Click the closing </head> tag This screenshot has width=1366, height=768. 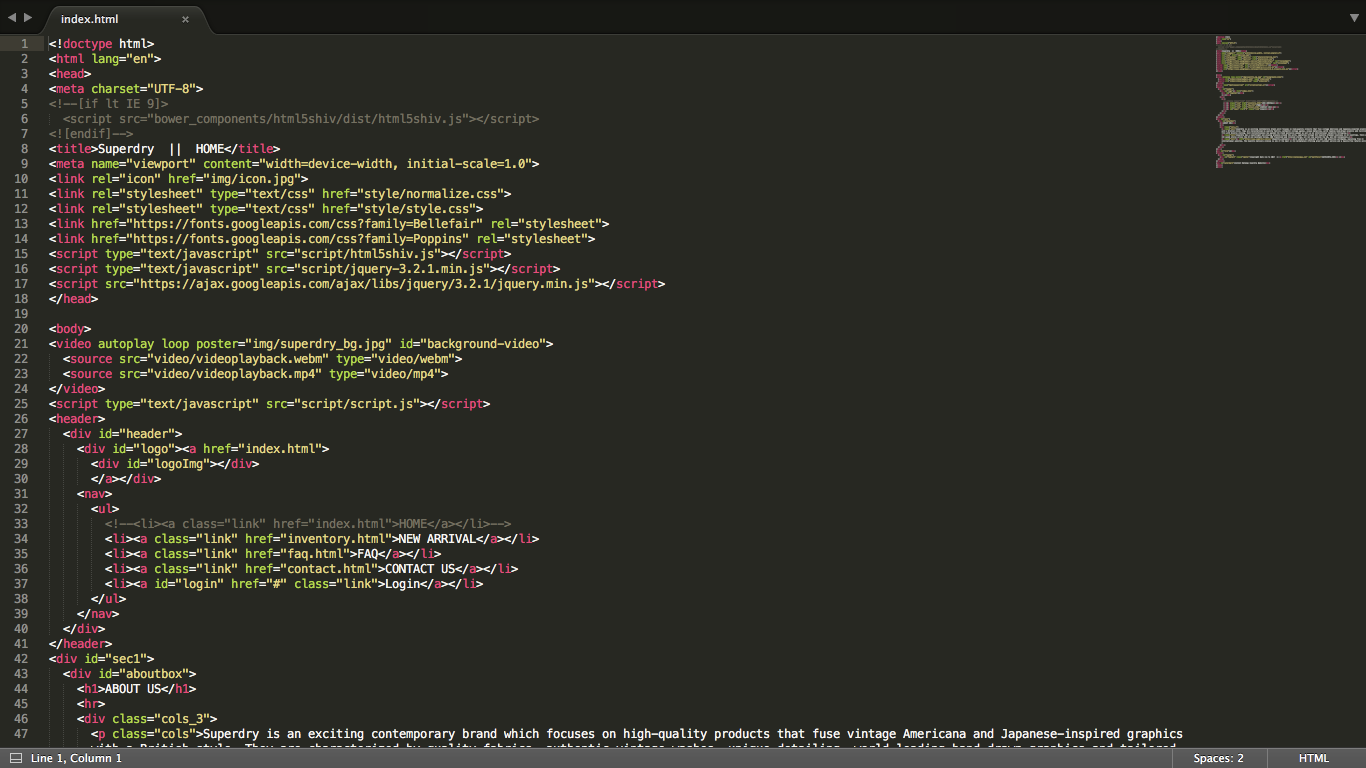[73, 299]
